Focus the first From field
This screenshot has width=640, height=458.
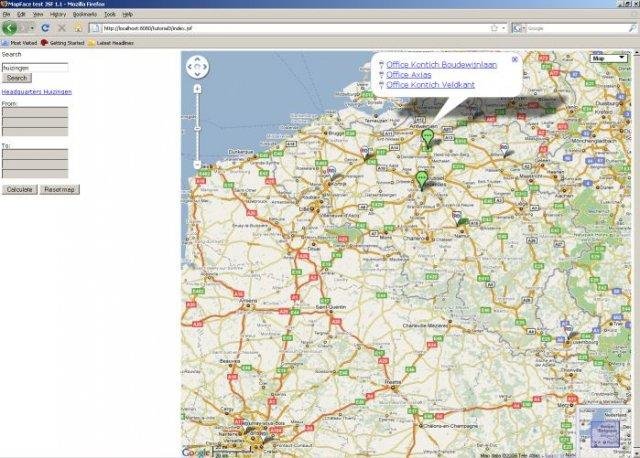(35, 112)
